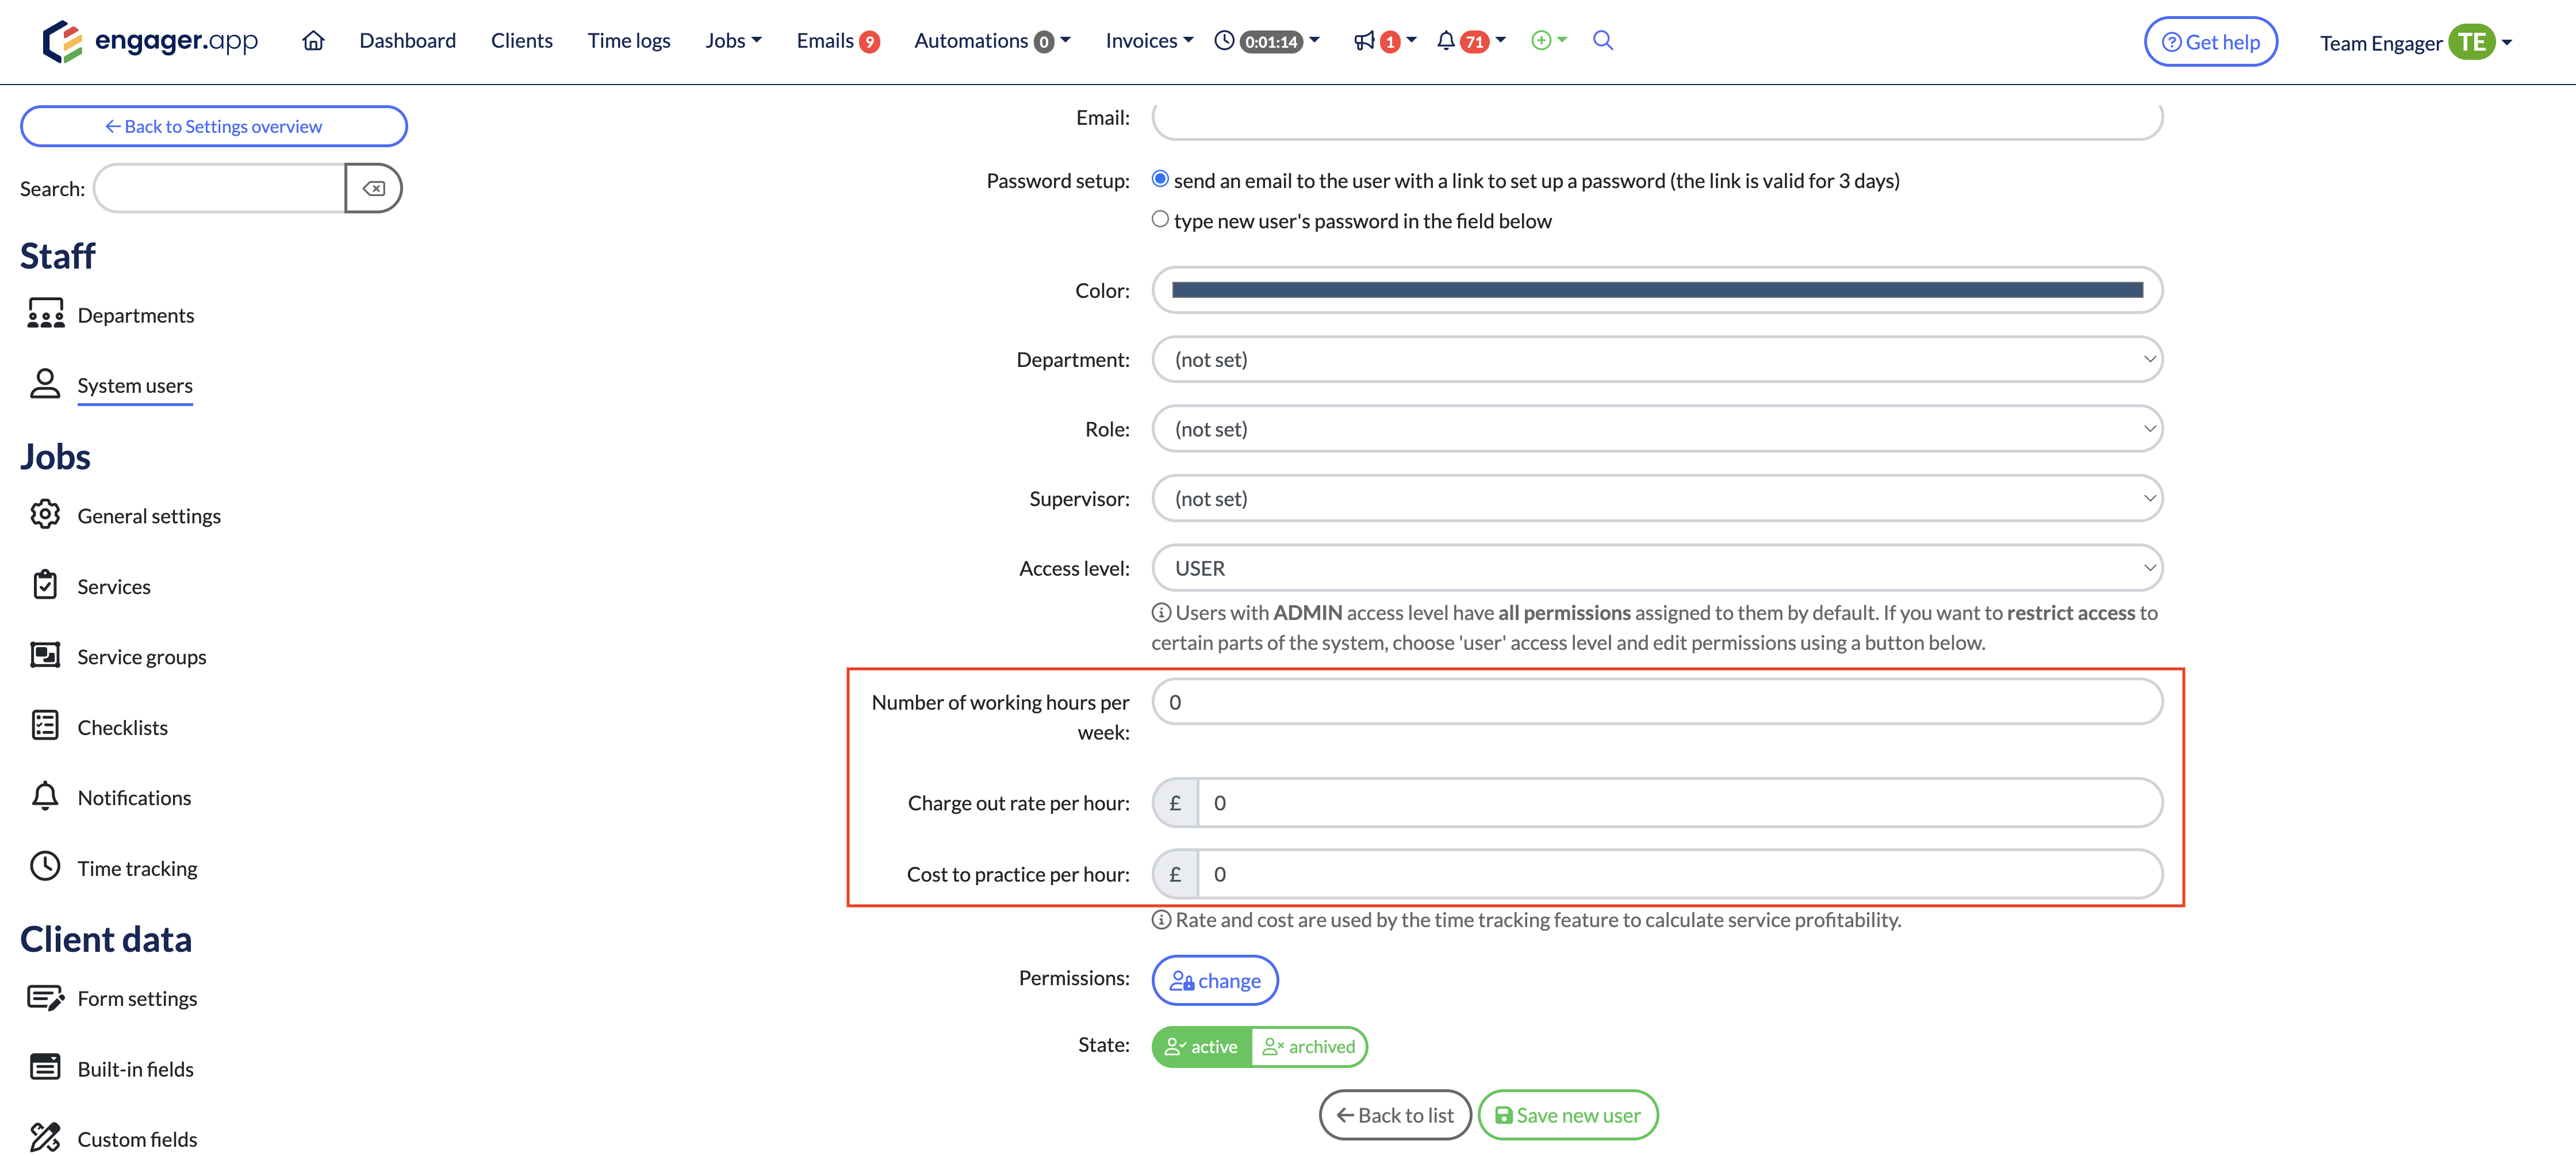Click Back to Settings overview
Viewport: 2576px width, 1156px height.
coord(213,126)
